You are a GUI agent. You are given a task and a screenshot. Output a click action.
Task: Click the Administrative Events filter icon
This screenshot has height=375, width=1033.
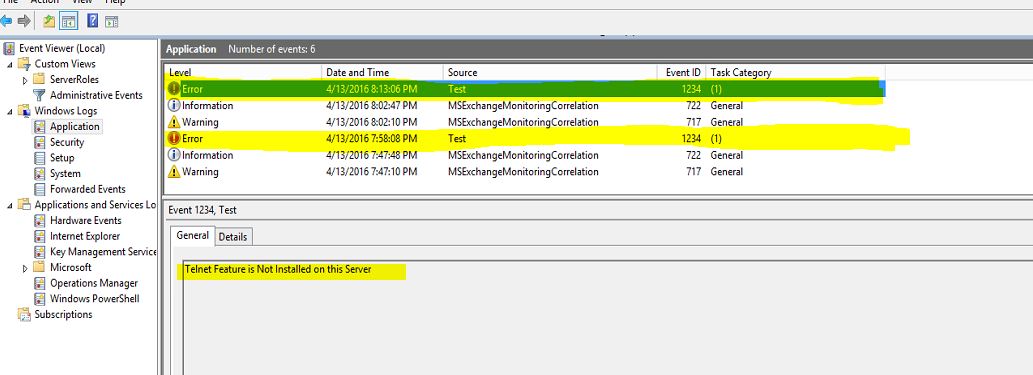click(40, 95)
